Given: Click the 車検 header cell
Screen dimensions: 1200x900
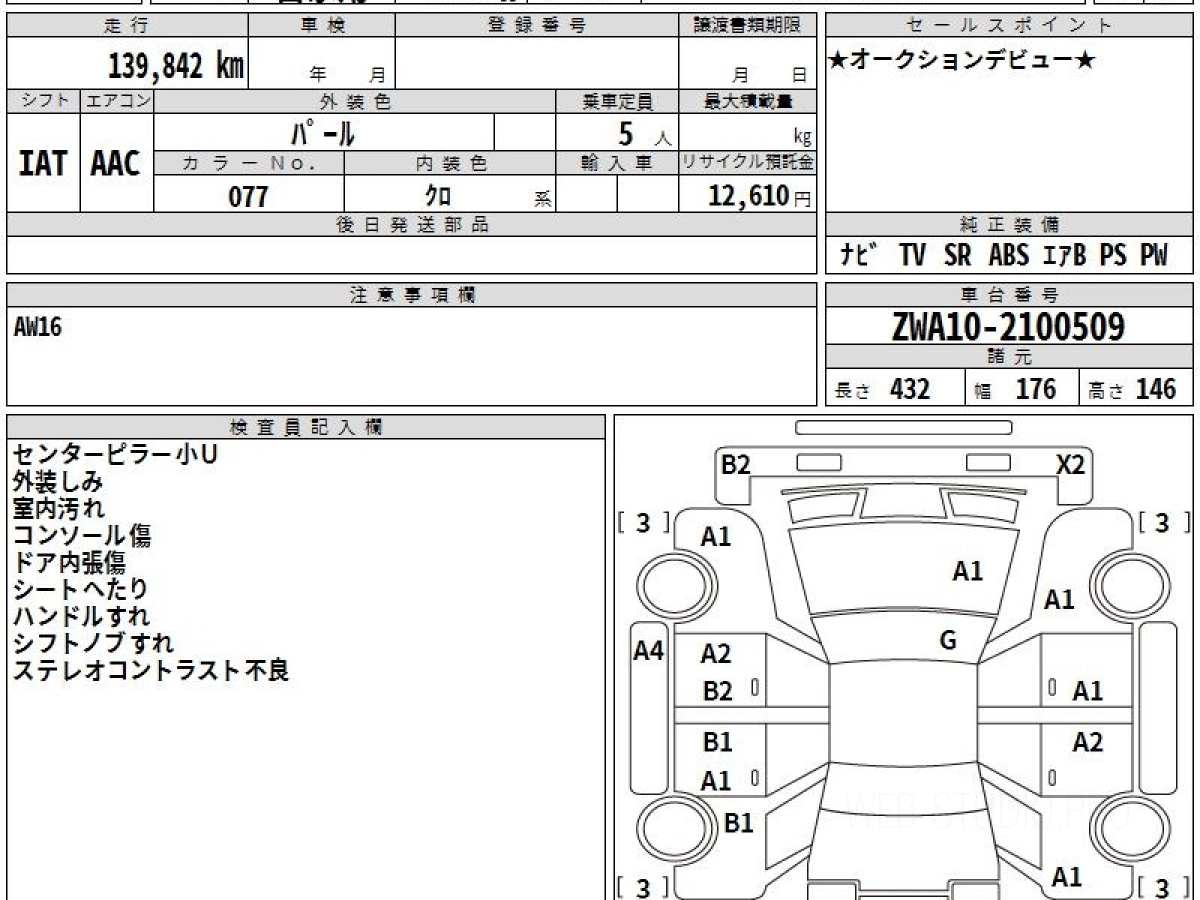Looking at the screenshot, I should 322,26.
